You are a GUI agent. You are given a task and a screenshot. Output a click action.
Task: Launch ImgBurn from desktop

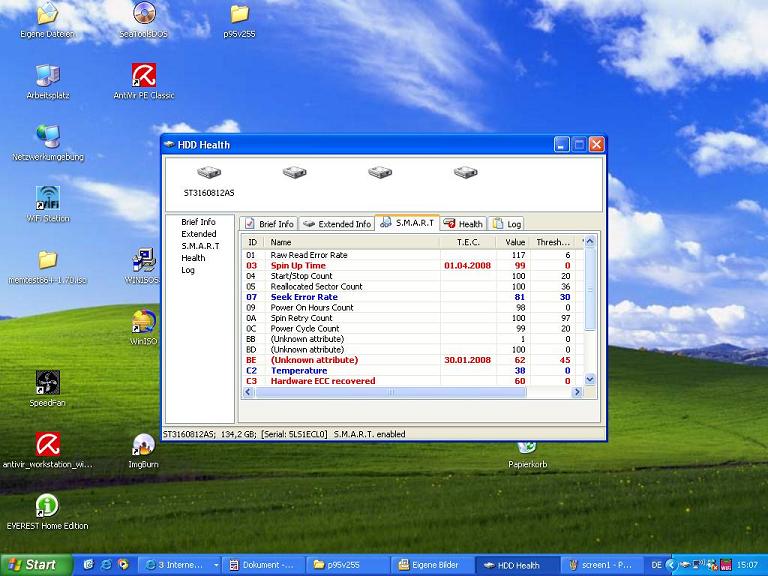coord(144,451)
